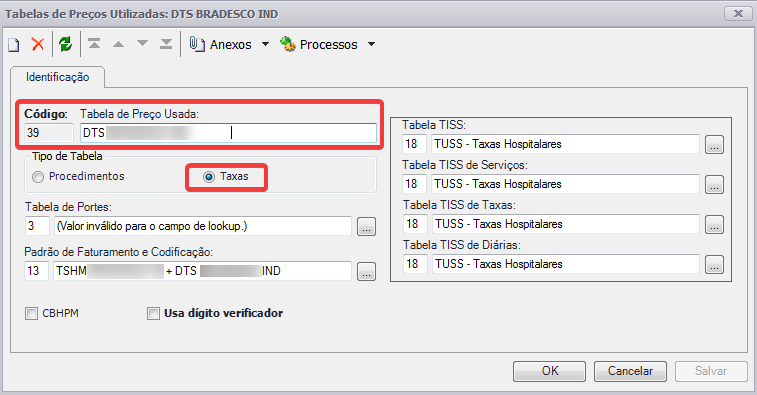Click the Tabela TISS de Serviços description field
Viewport: 757px width, 395px height.
(565, 184)
